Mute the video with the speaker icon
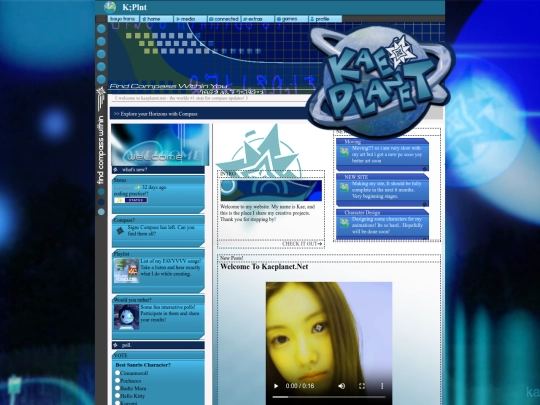Screen dimensions: 540x405 click(342, 386)
